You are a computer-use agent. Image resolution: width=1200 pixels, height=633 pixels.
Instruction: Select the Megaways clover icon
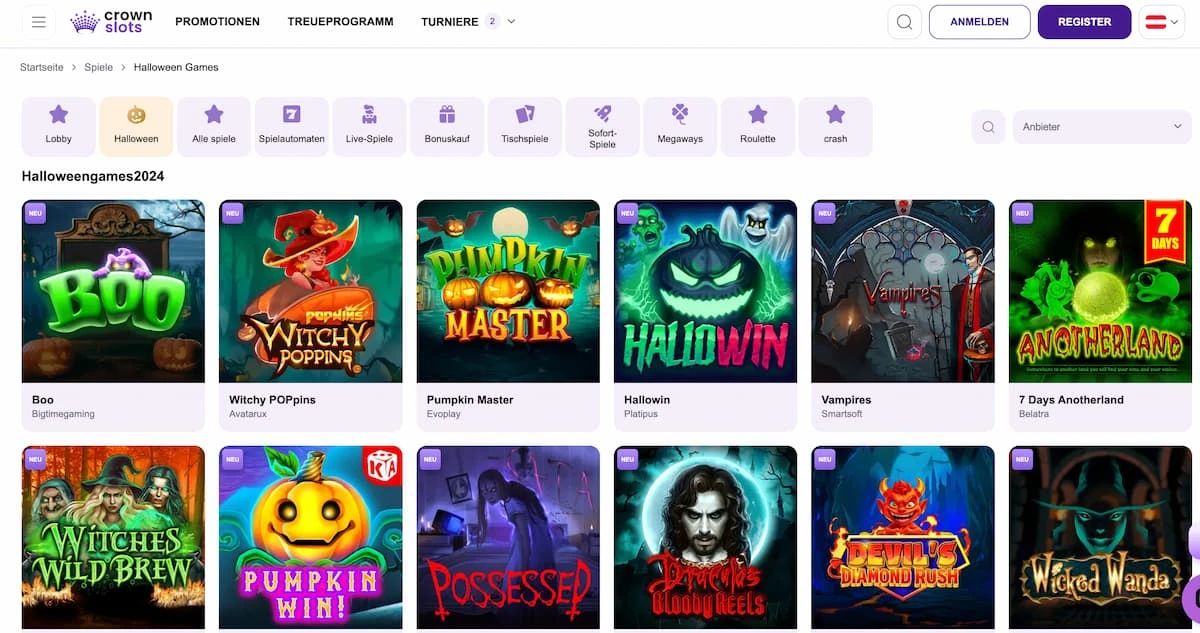(x=680, y=114)
